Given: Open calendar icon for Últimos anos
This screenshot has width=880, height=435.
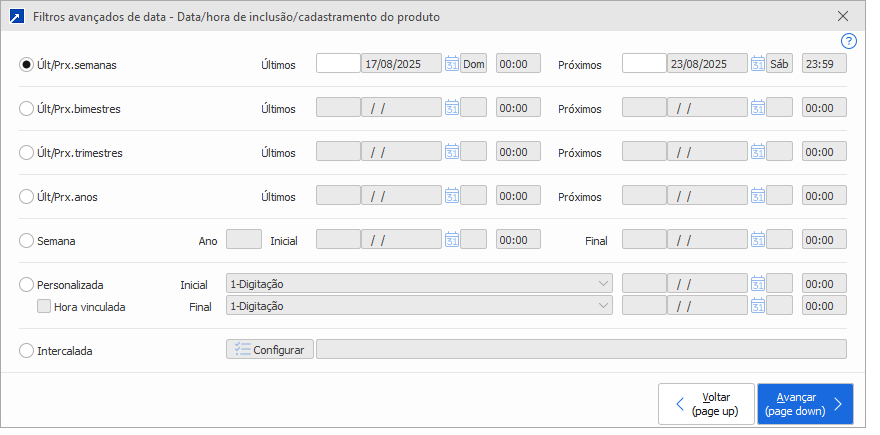Looking at the screenshot, I should (x=451, y=196).
